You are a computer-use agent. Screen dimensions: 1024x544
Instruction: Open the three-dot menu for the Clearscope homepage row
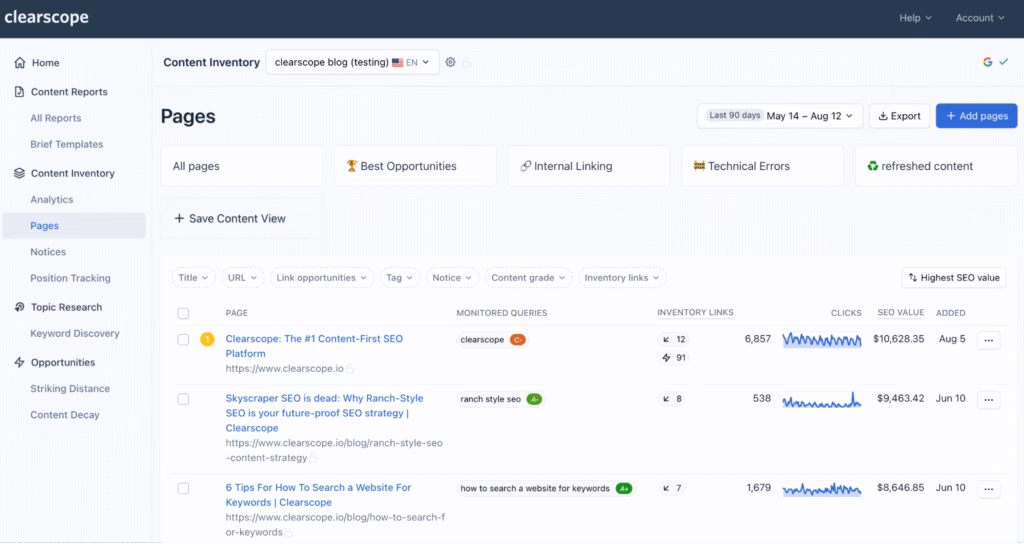click(988, 340)
